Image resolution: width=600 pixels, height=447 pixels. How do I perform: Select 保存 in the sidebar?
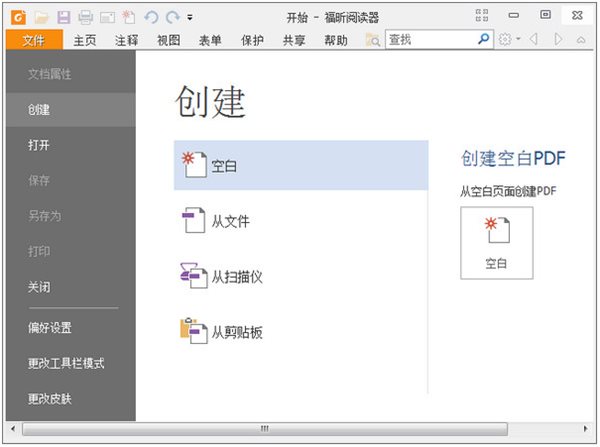pos(71,181)
